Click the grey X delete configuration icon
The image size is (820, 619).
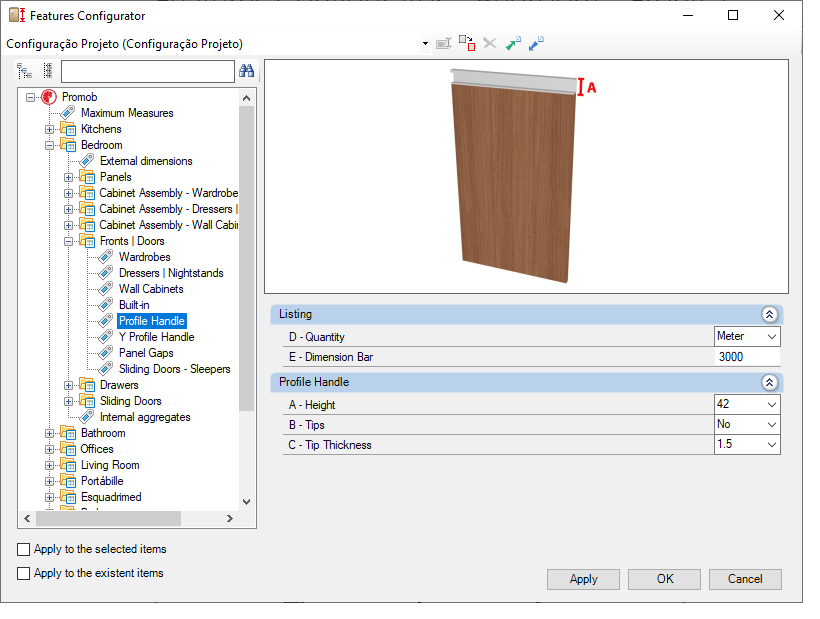tap(490, 43)
